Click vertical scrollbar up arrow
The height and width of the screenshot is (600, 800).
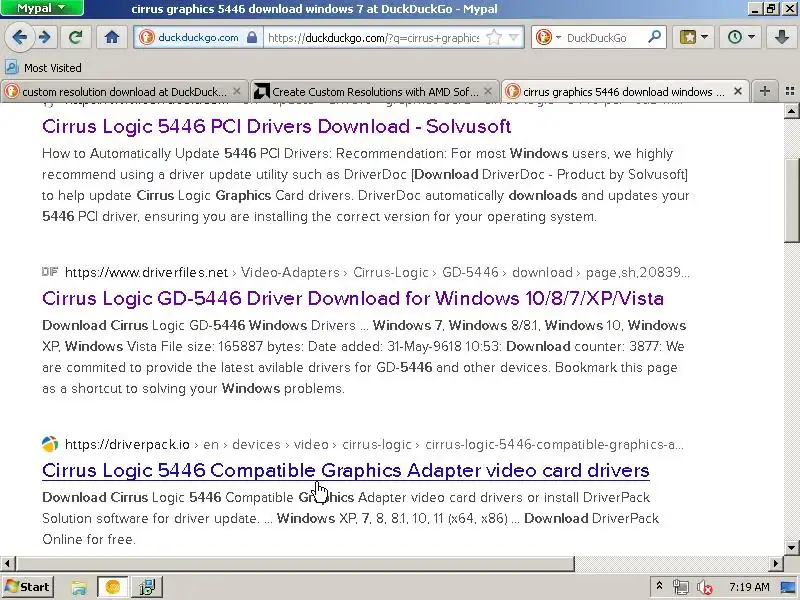(791, 111)
